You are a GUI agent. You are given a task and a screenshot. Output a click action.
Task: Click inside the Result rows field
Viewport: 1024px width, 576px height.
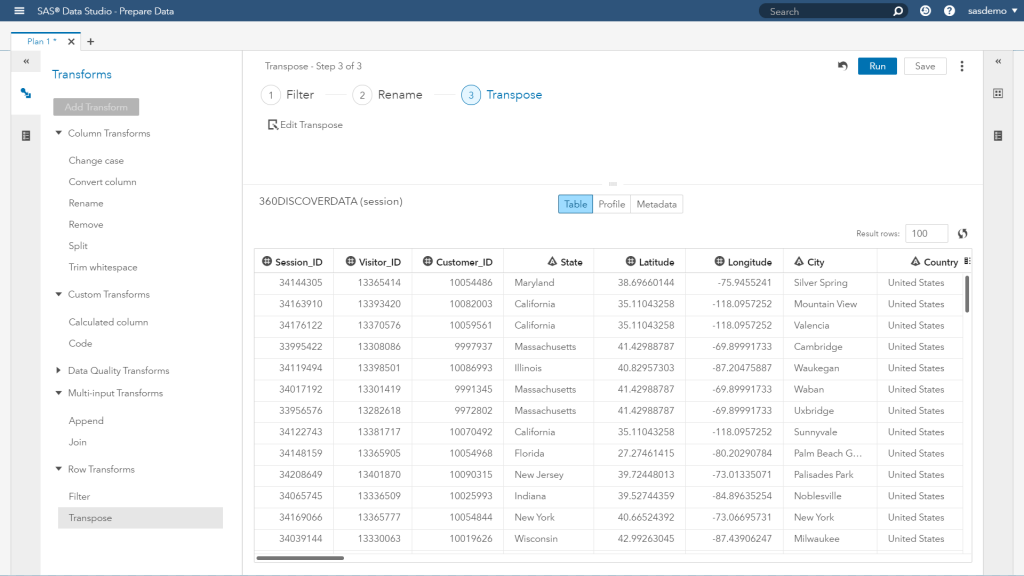(x=926, y=233)
